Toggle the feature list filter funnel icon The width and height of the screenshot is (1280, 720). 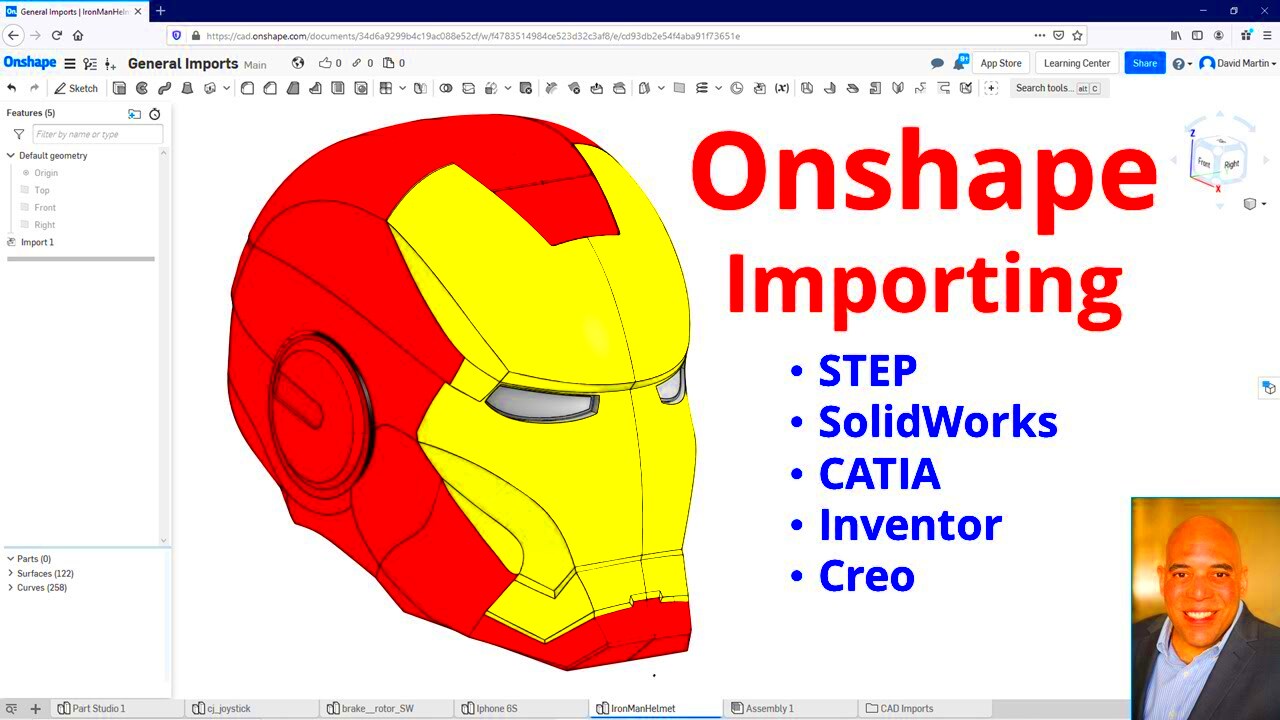pyautogui.click(x=19, y=134)
